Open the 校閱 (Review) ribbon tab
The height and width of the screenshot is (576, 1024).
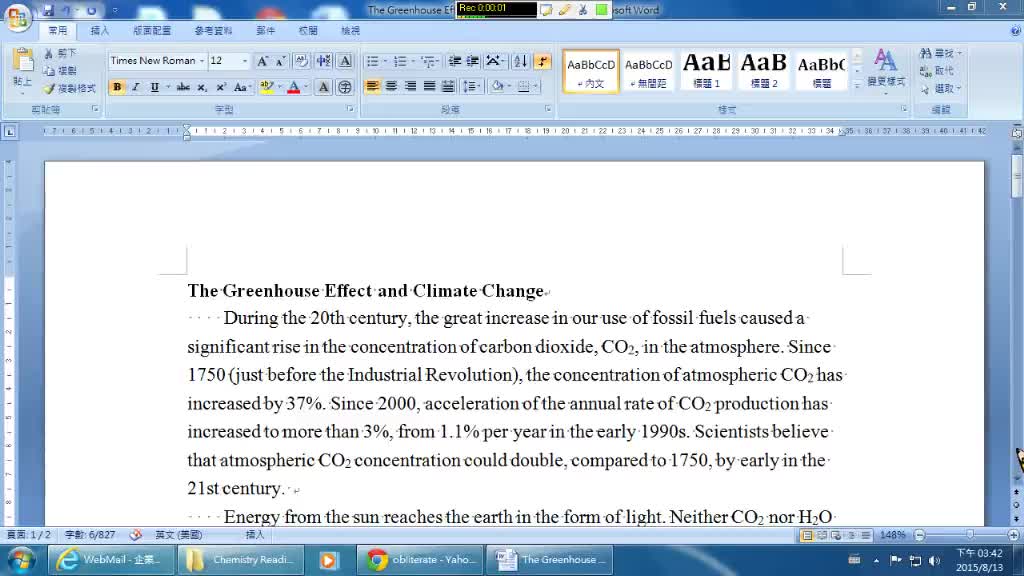pos(308,31)
